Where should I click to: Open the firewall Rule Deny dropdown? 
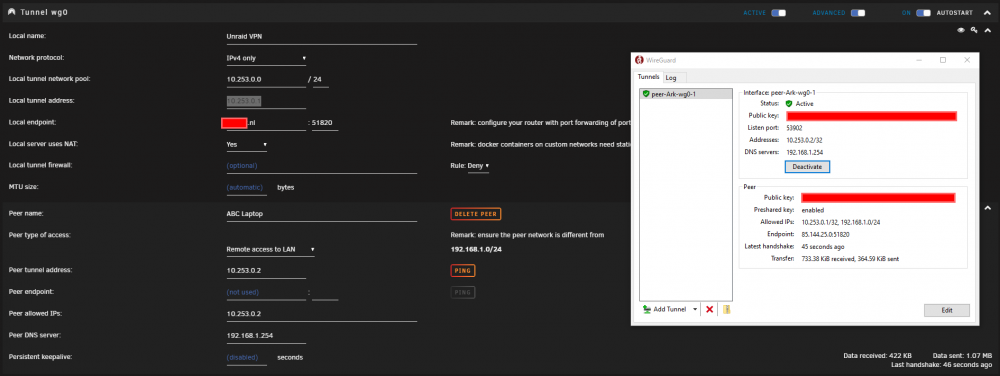coord(478,166)
